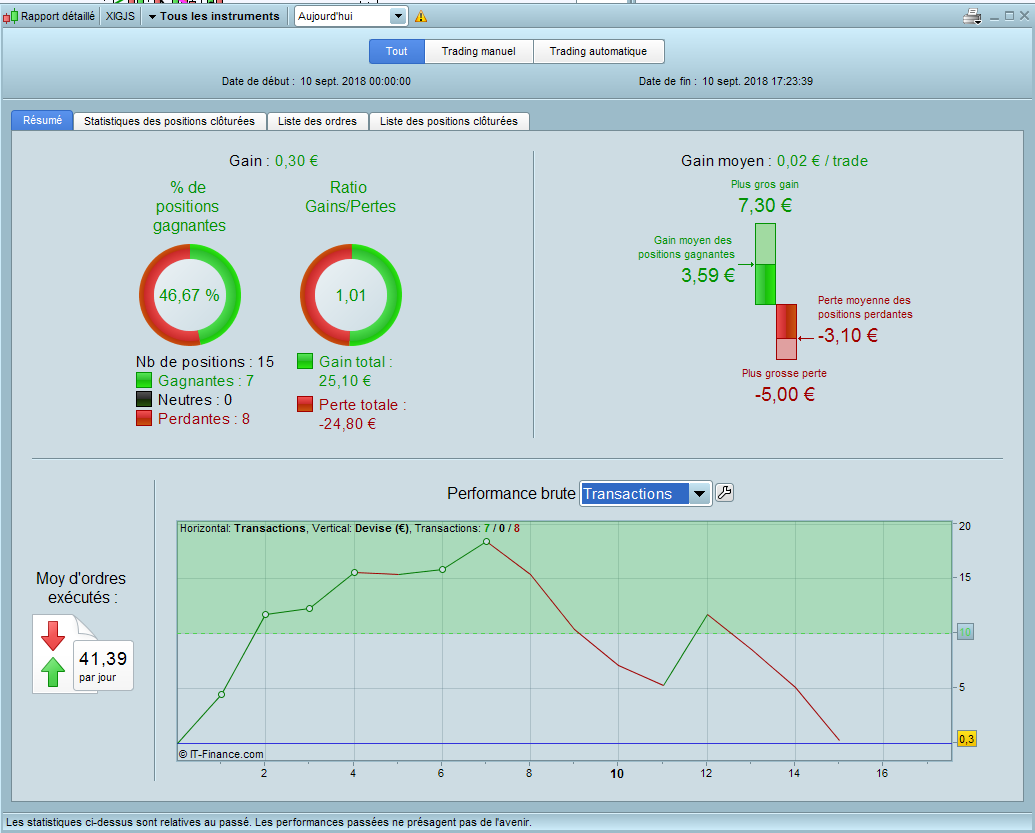Click the XIGJS account label
The image size is (1035, 833).
click(120, 17)
